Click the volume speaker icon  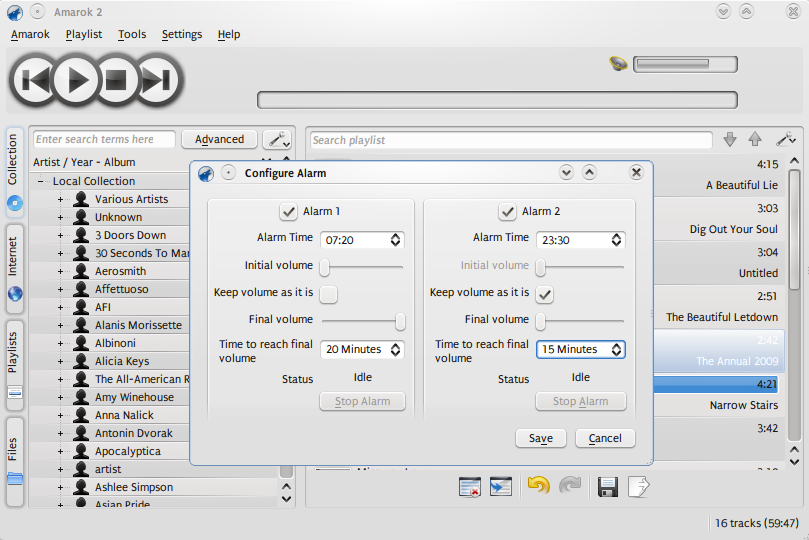pos(618,64)
